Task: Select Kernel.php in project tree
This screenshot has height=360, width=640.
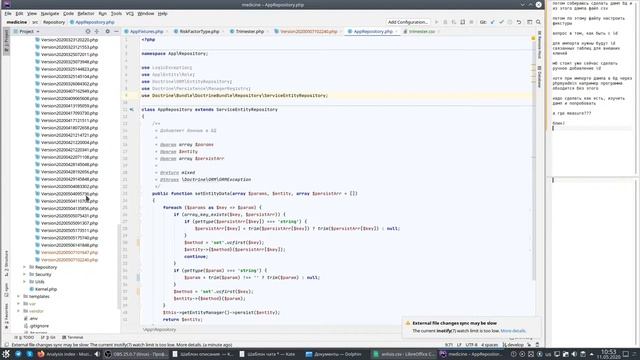Action: (x=46, y=289)
